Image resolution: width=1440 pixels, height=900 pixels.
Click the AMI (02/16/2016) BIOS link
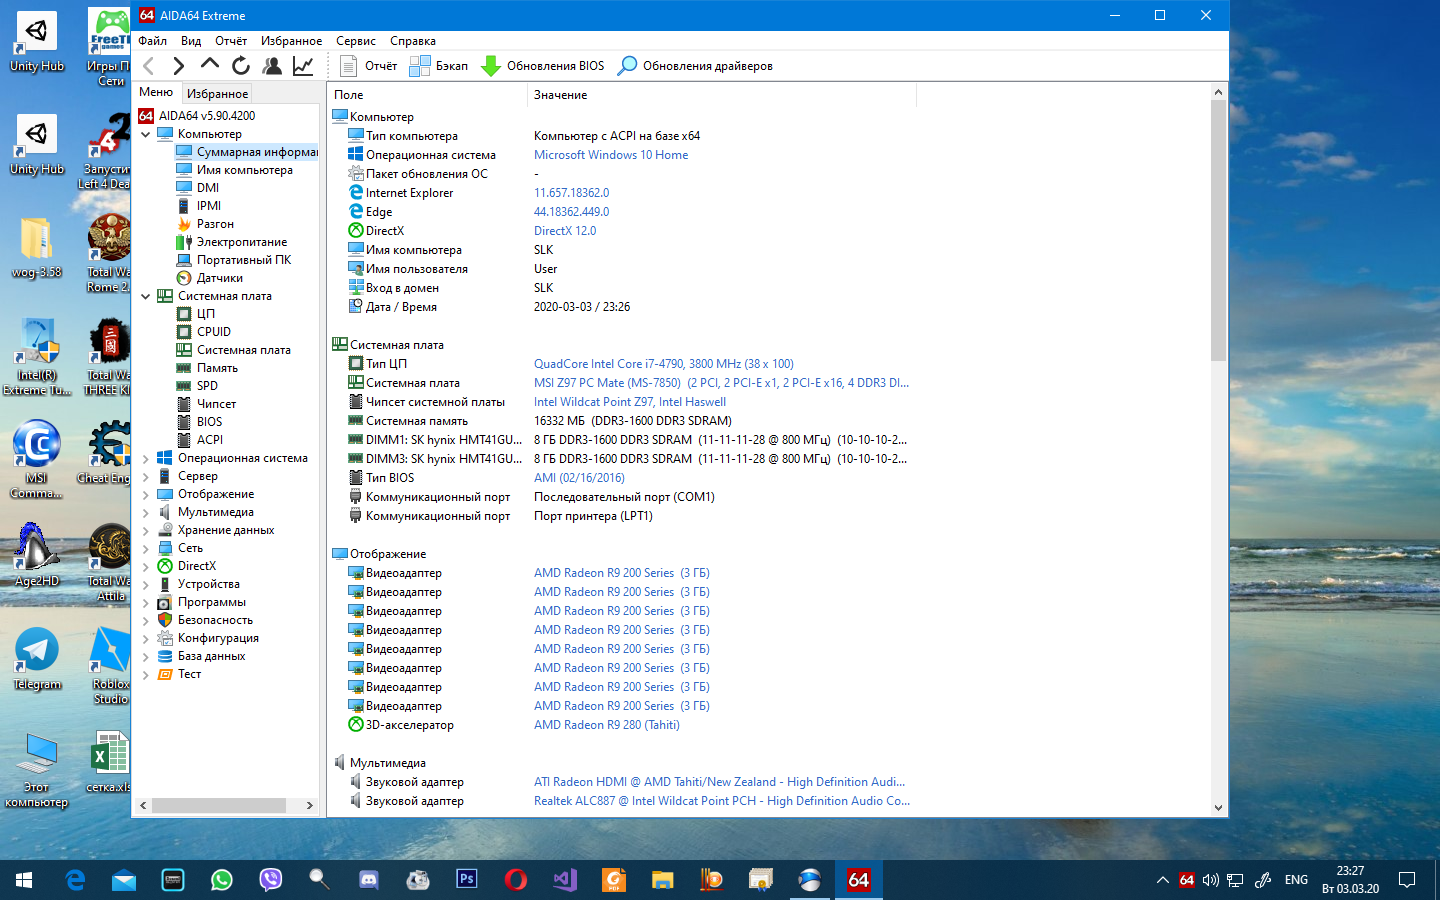tap(579, 478)
